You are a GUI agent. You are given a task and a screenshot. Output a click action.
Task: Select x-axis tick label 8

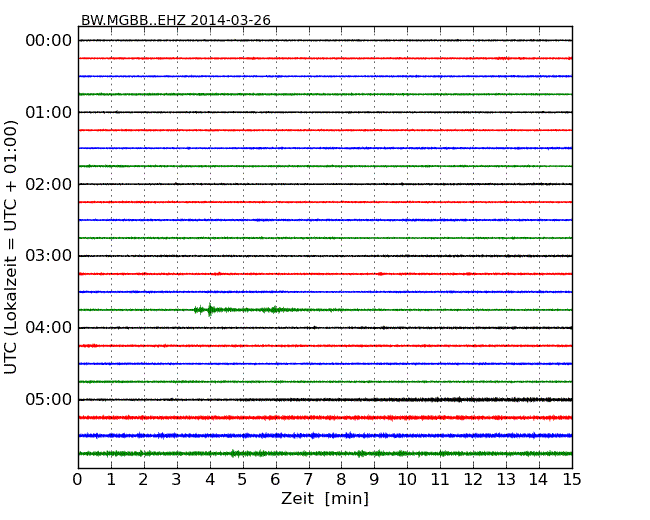click(x=341, y=480)
